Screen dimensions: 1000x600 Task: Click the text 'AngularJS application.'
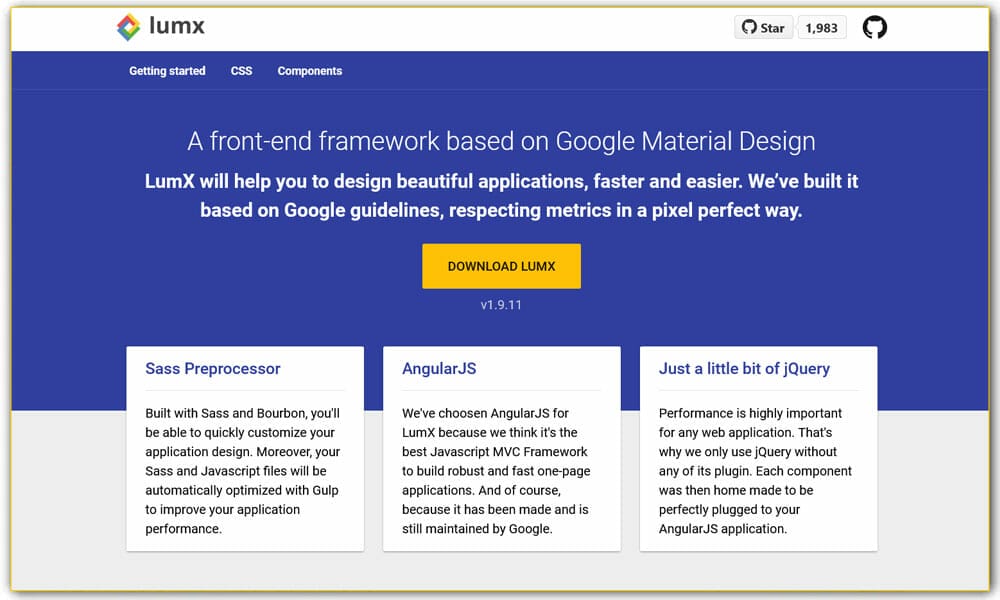(x=723, y=529)
